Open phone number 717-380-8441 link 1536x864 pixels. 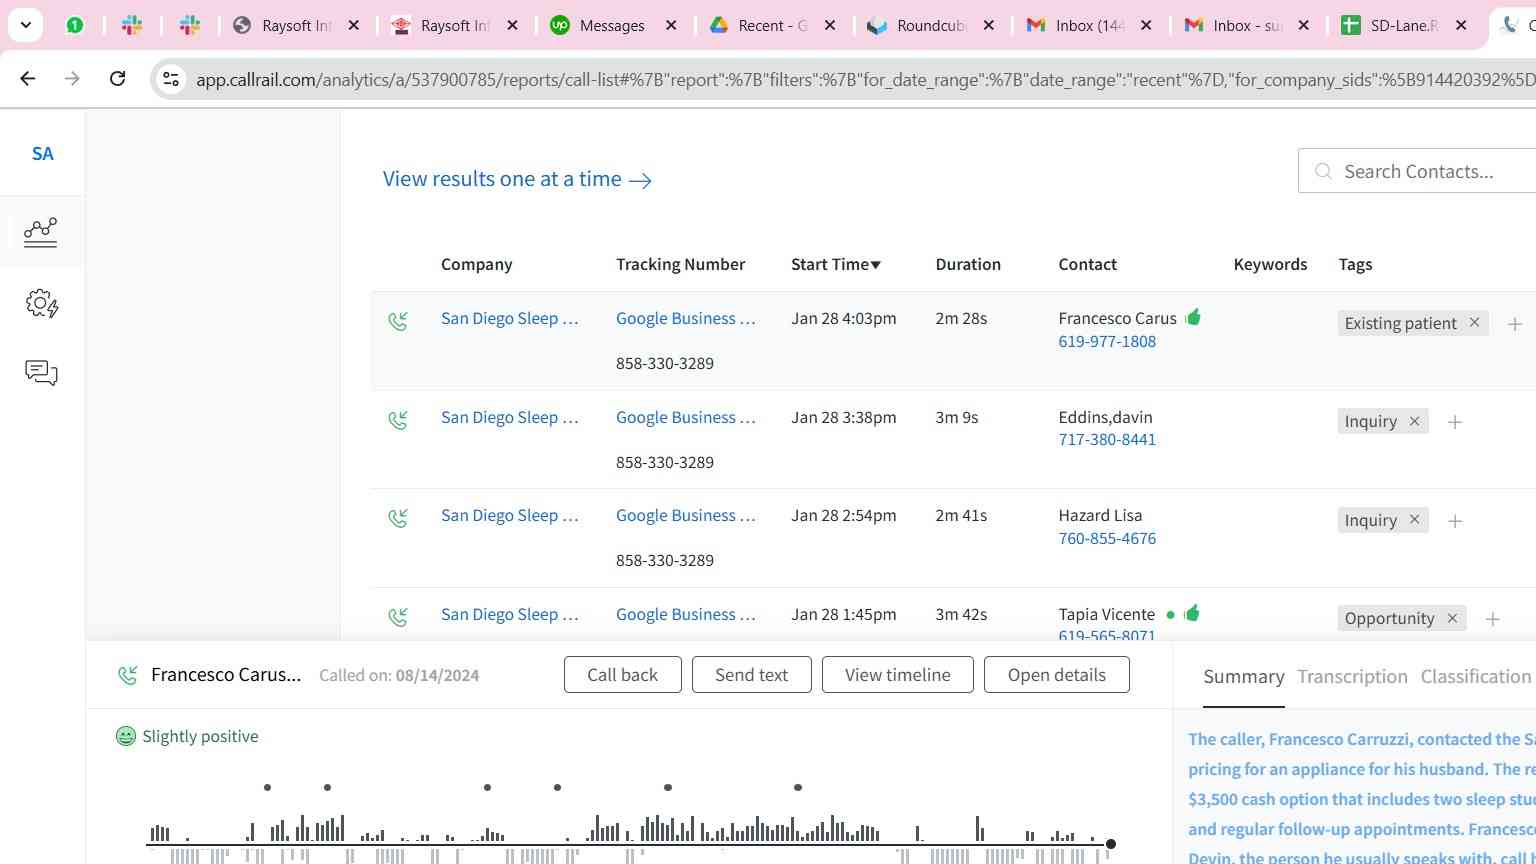coord(1107,439)
